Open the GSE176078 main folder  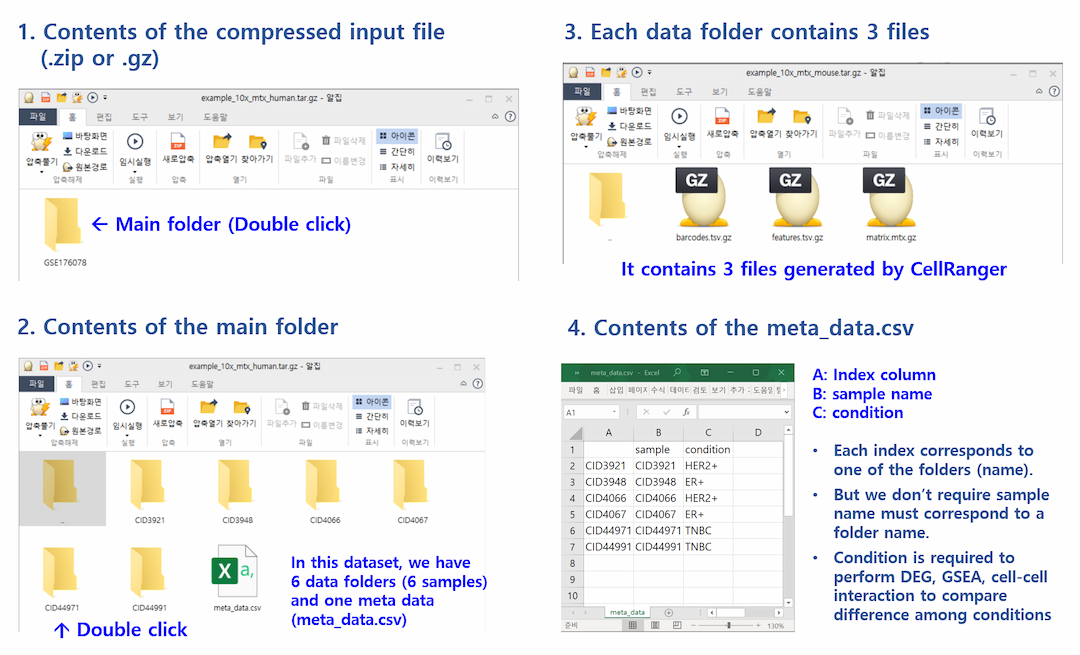(62, 224)
